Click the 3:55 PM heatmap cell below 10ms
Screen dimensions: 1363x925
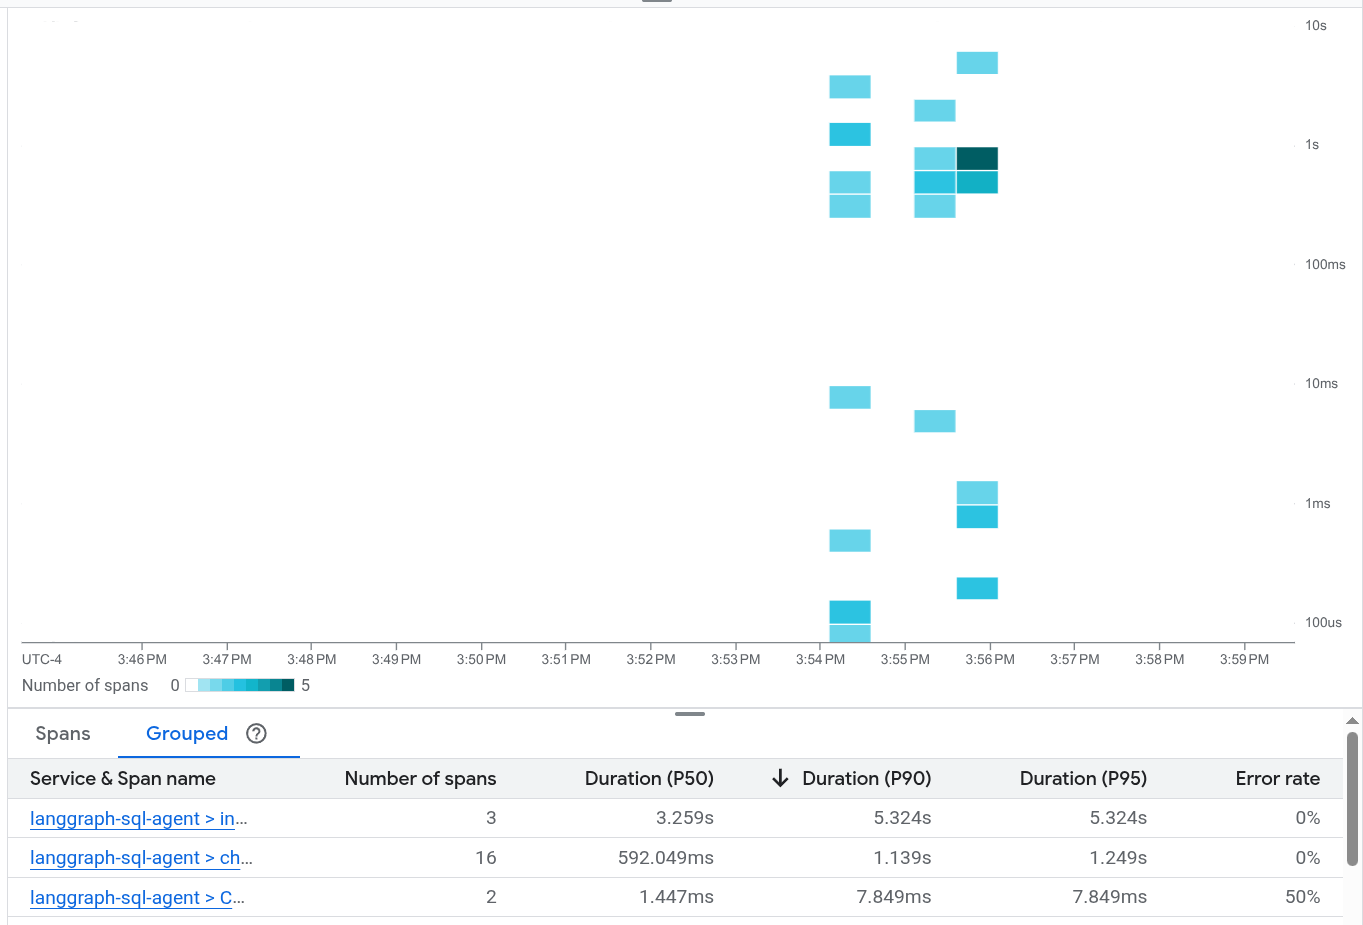(934, 421)
